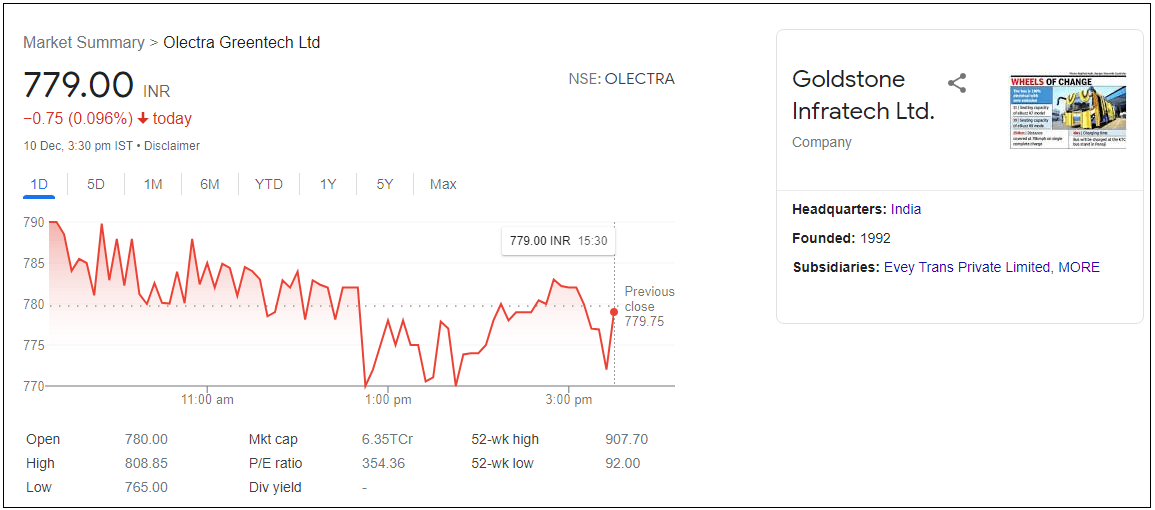Click the MORE subsidiaries link
Screen dimensions: 1155x510
(1079, 268)
